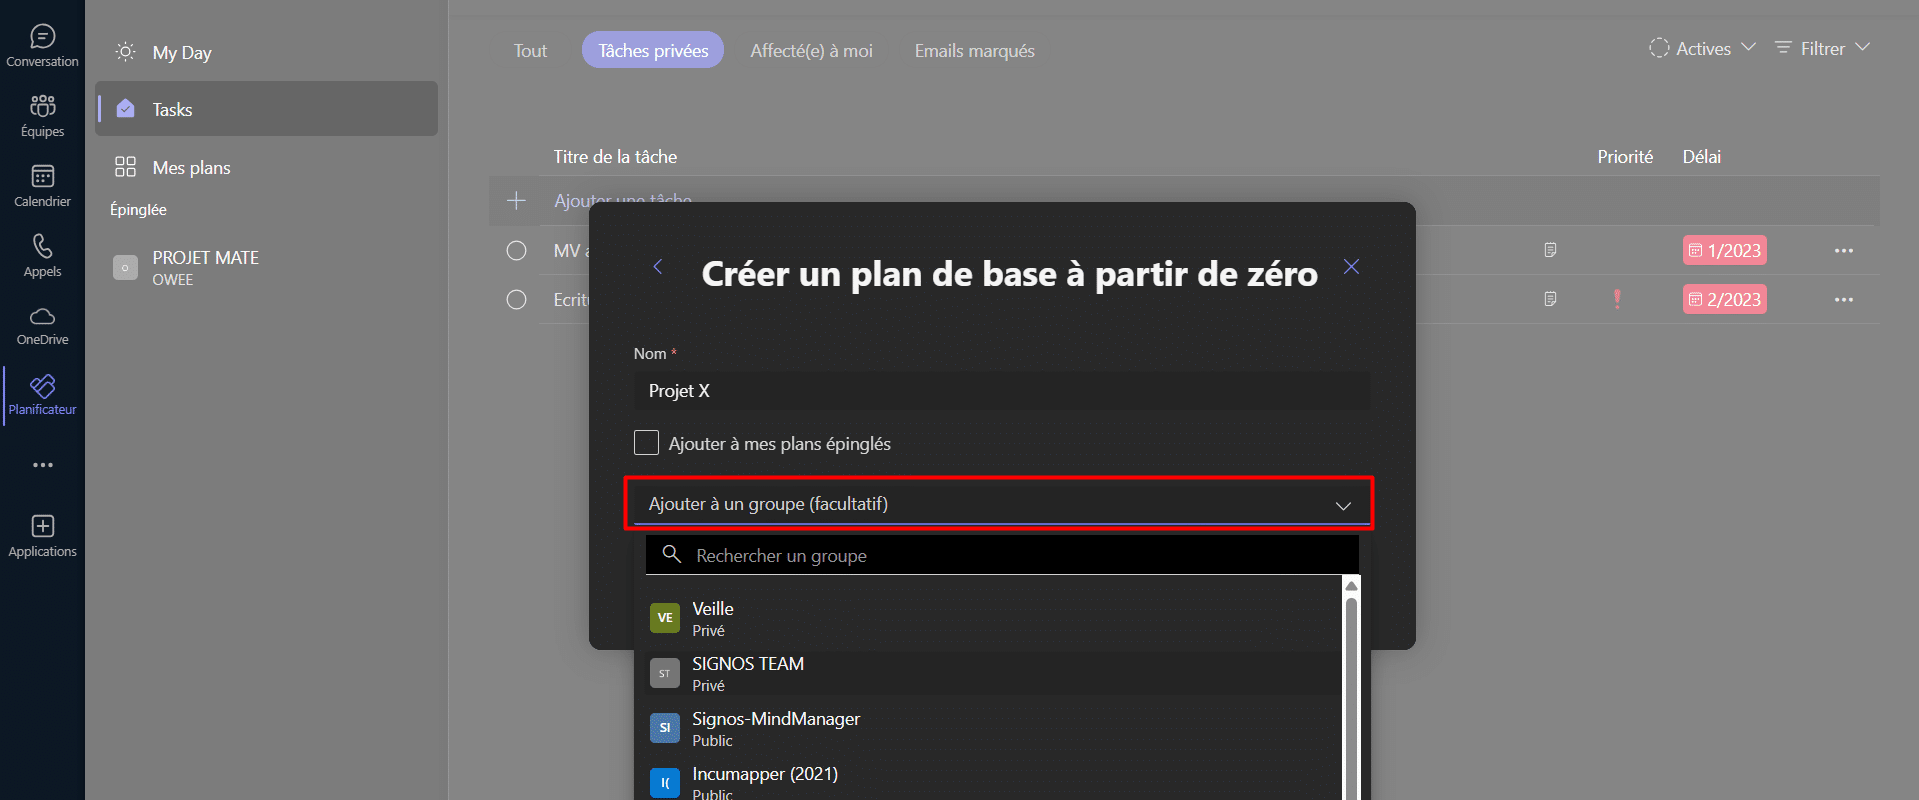Click the group list scrollbar
Screen dimensions: 1919x800
[x=1351, y=690]
